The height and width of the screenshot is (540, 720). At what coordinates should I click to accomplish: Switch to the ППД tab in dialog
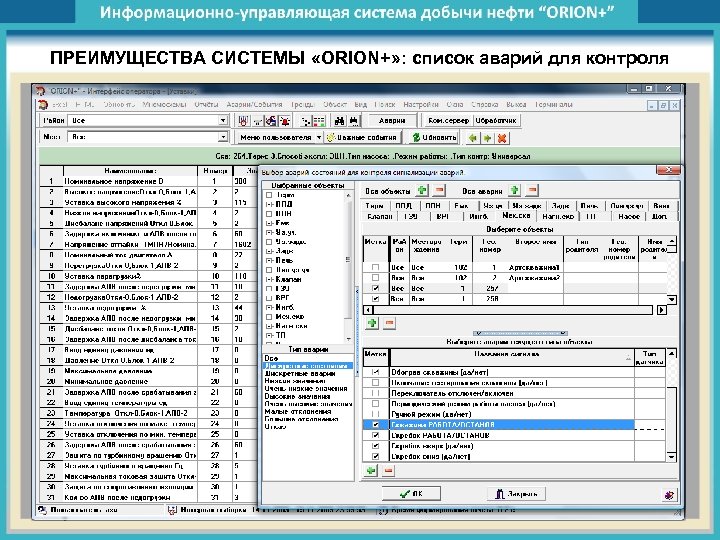(x=404, y=206)
